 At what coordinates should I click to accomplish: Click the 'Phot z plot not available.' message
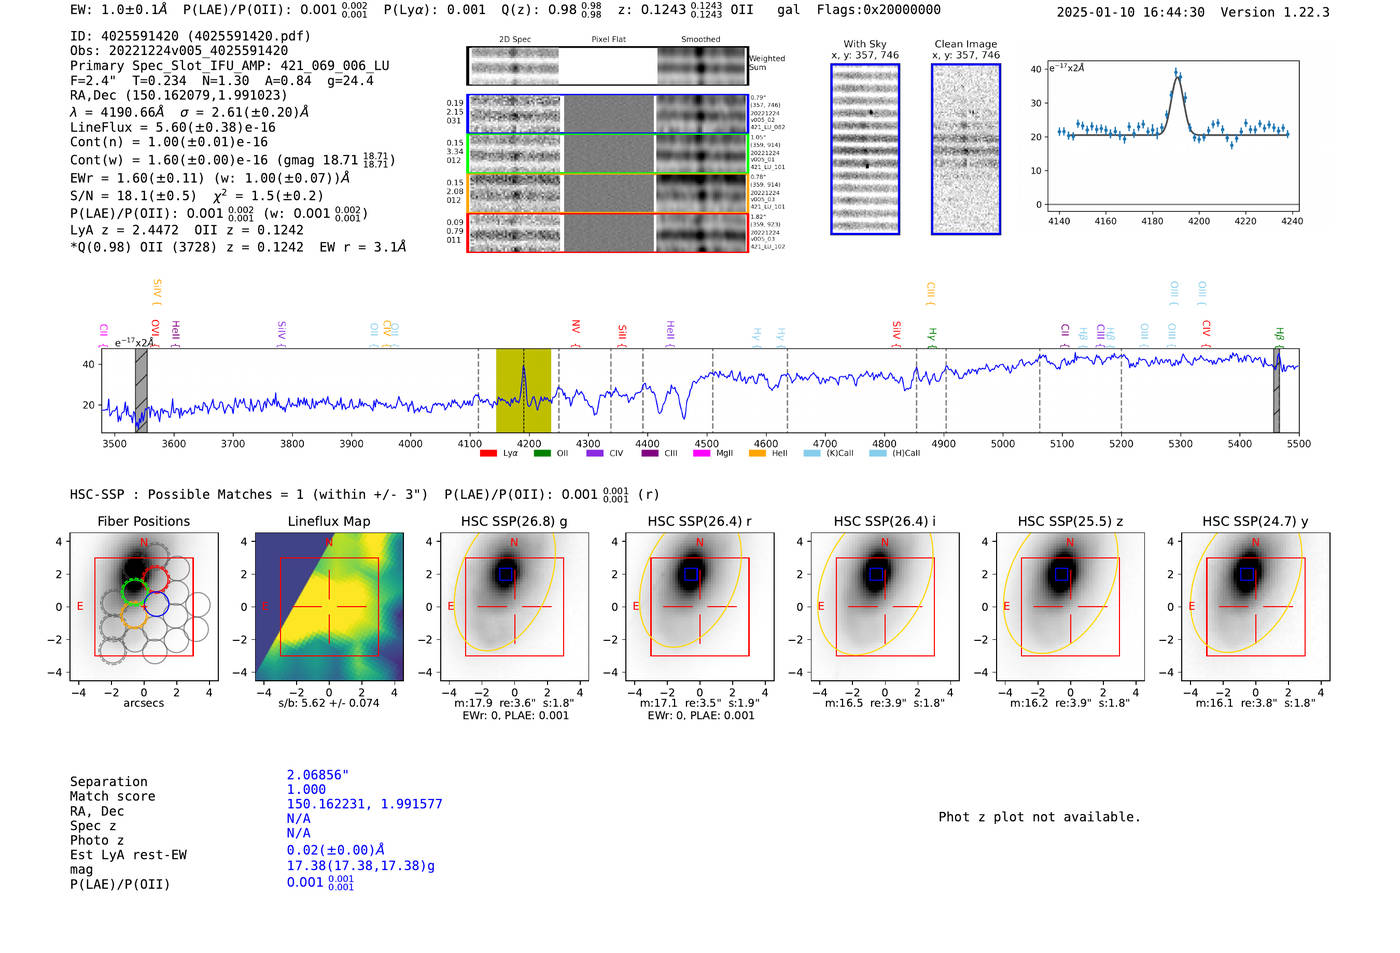(1039, 817)
